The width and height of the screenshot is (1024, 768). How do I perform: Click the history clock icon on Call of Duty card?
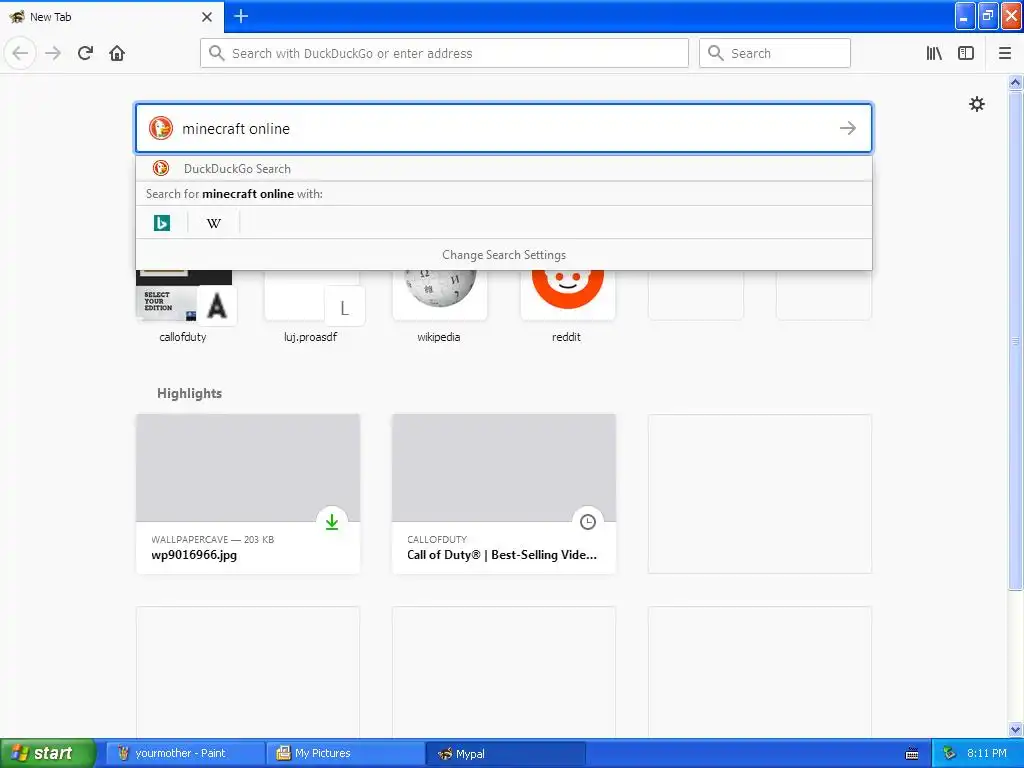588,522
